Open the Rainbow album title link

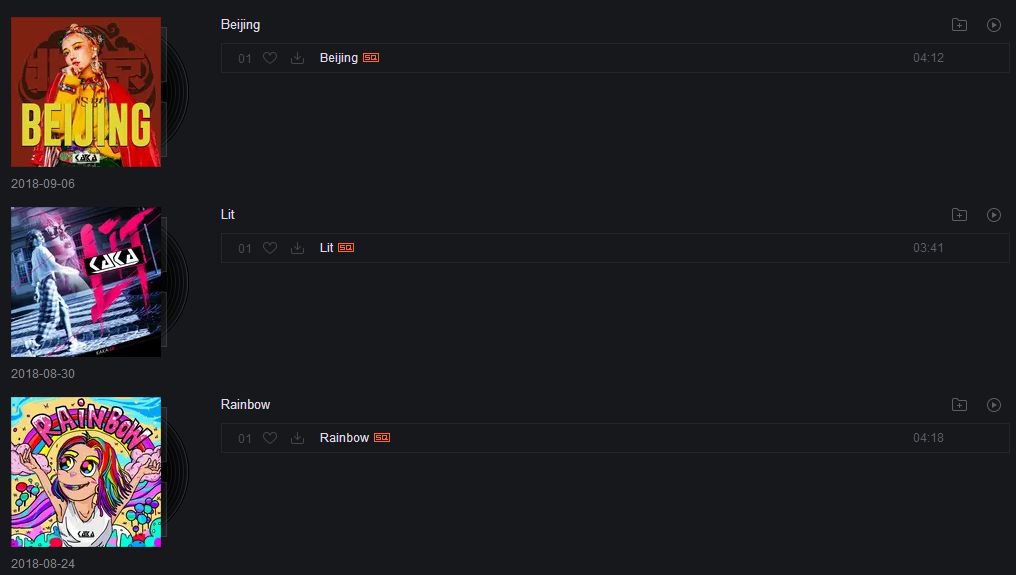(x=246, y=405)
